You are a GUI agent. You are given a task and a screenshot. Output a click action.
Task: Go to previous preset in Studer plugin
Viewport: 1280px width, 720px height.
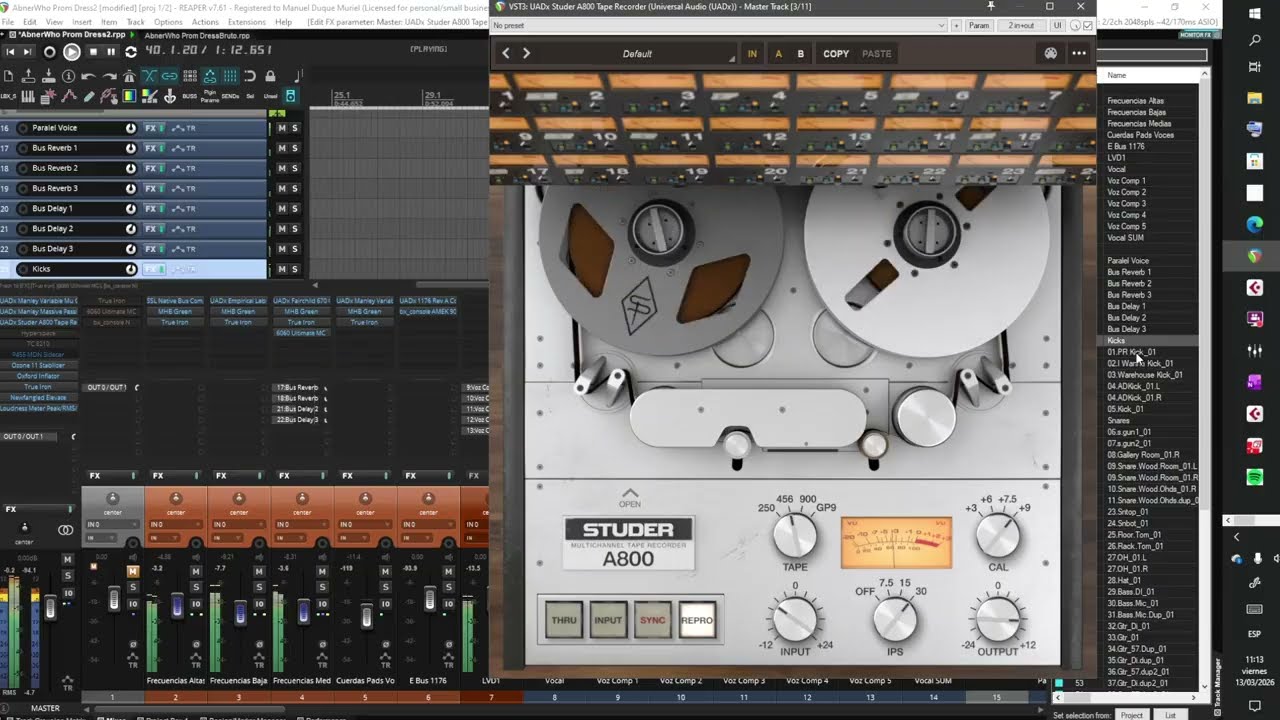point(506,54)
